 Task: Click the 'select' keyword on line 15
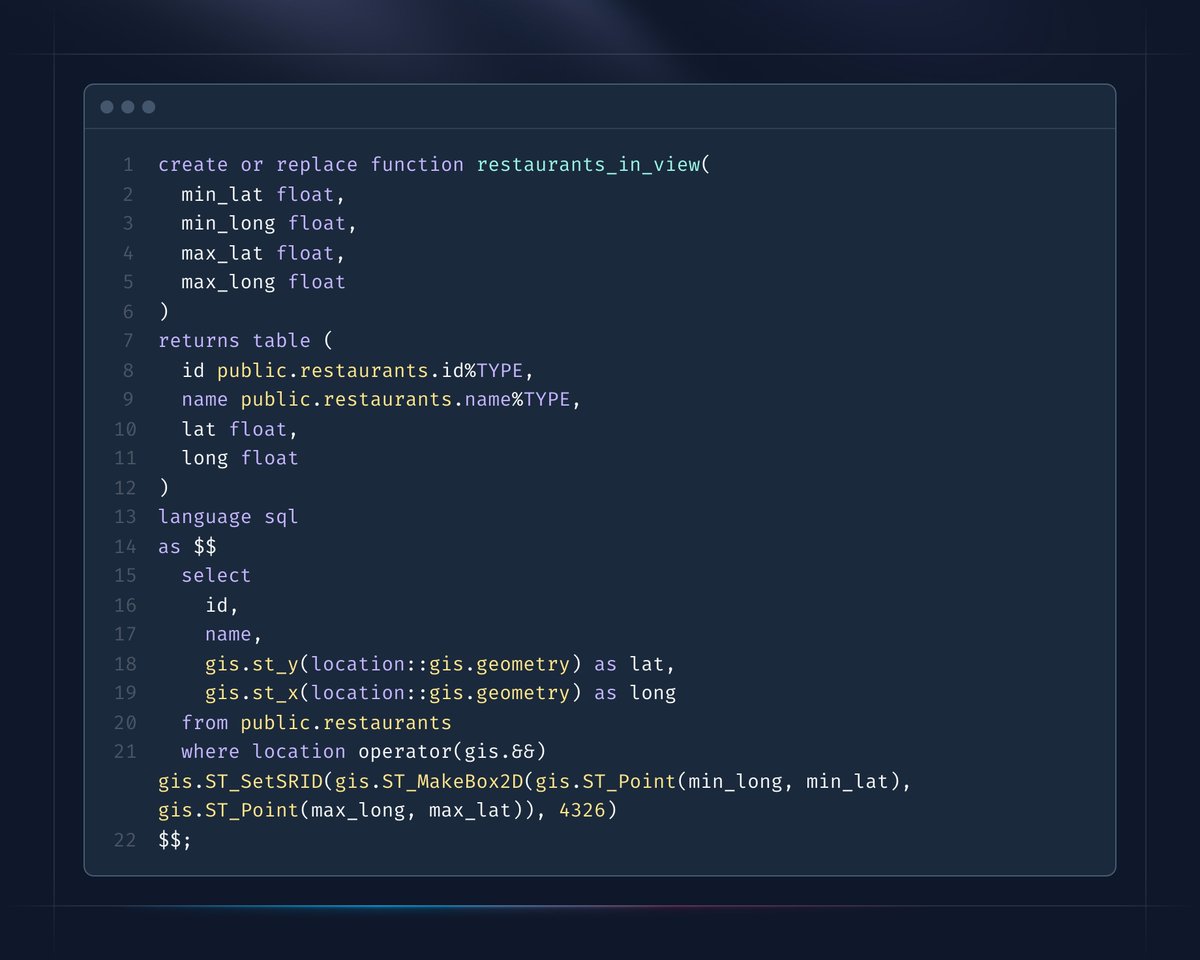coord(216,576)
